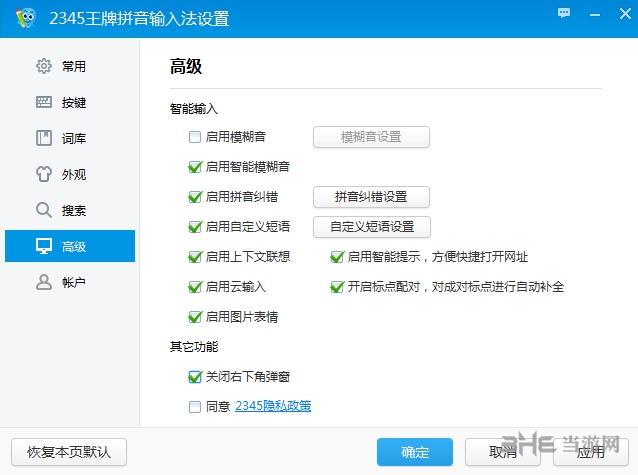Open the 2345隐私政策 link

coord(273,407)
